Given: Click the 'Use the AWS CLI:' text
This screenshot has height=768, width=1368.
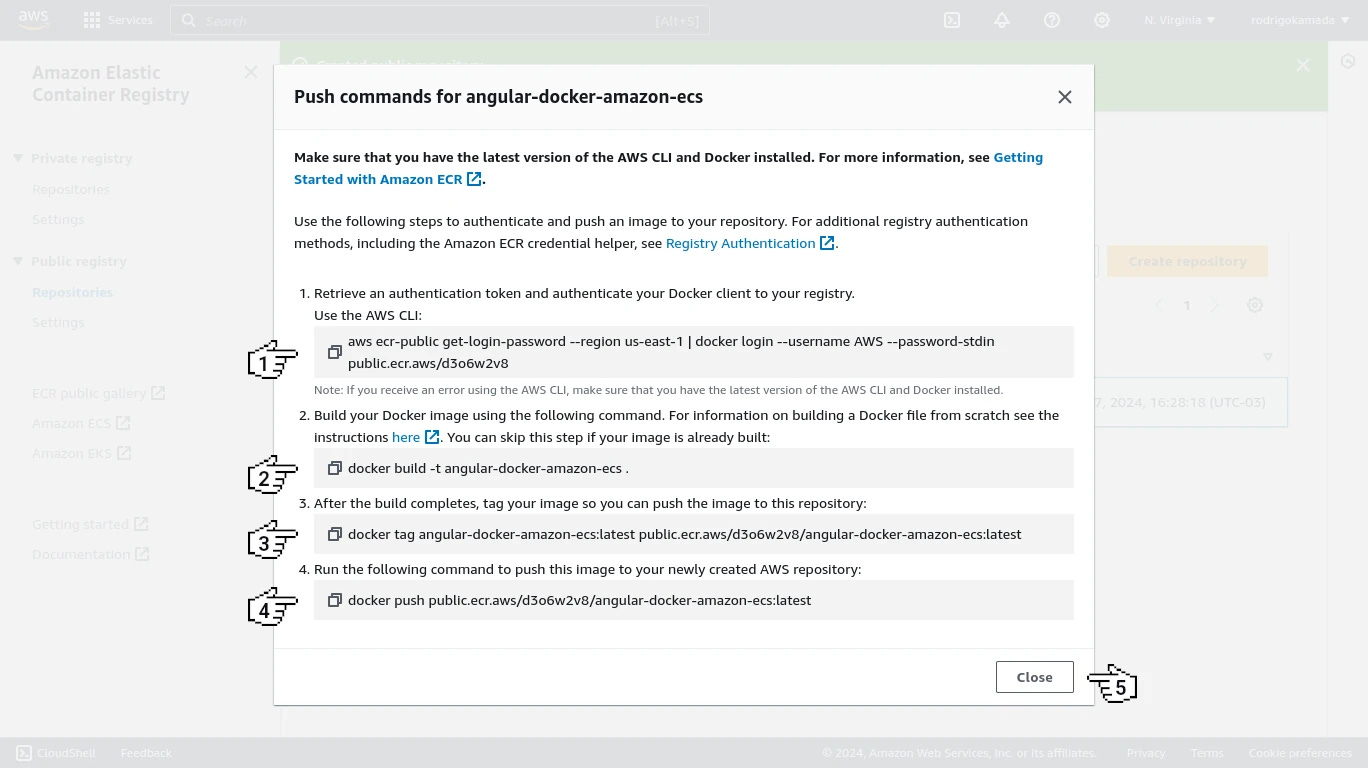Looking at the screenshot, I should tap(368, 315).
